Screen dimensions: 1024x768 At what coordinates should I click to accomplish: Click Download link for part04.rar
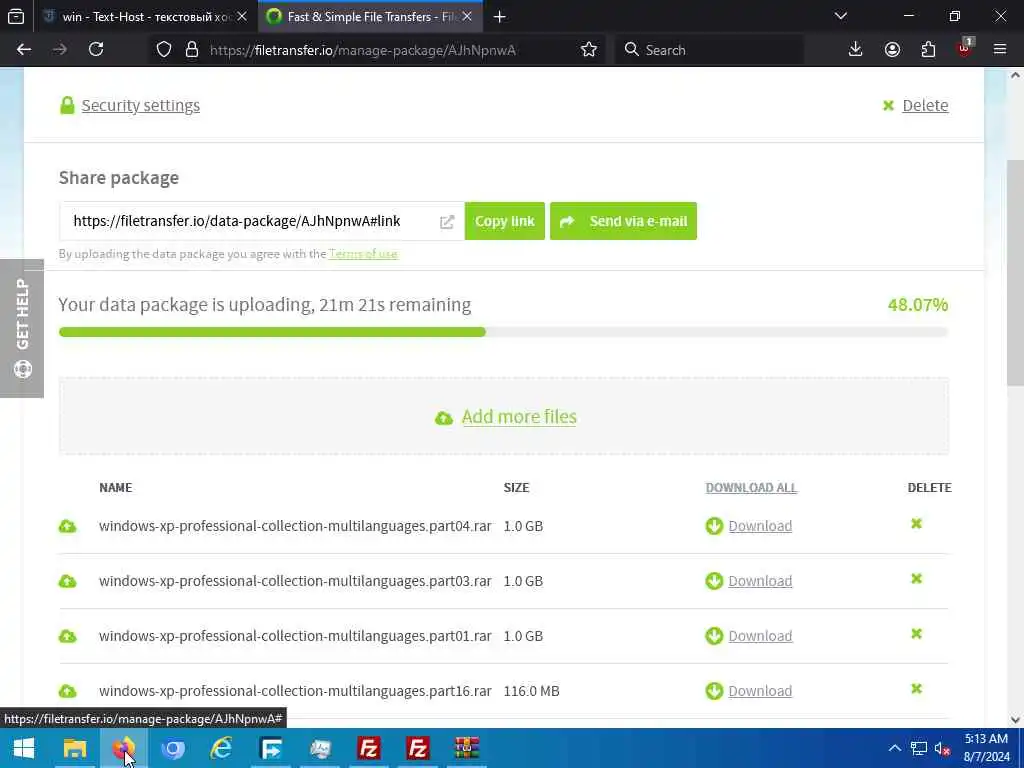(760, 526)
